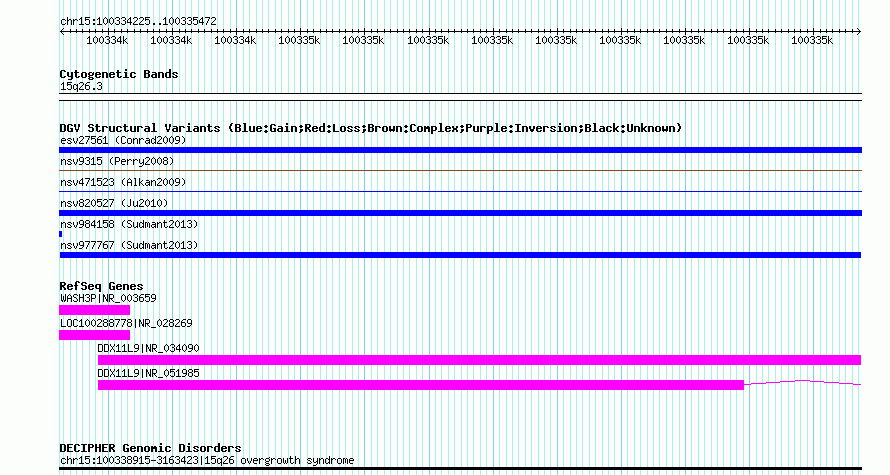Click the NR_051985 intron connector line
The width and height of the screenshot is (890, 475).
(x=803, y=382)
